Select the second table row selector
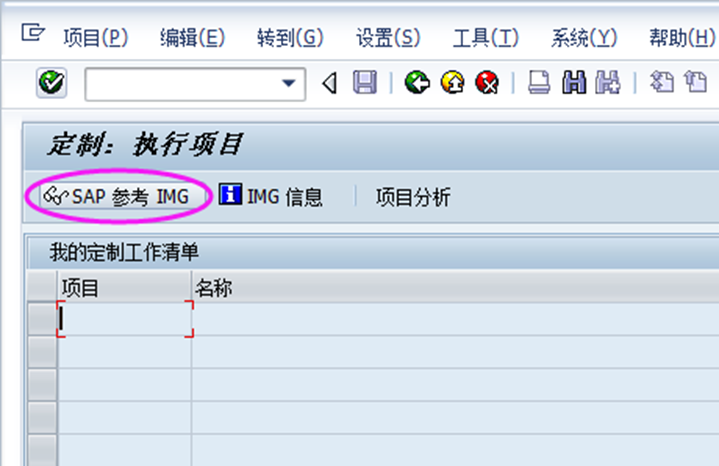The image size is (719, 466). [42, 352]
